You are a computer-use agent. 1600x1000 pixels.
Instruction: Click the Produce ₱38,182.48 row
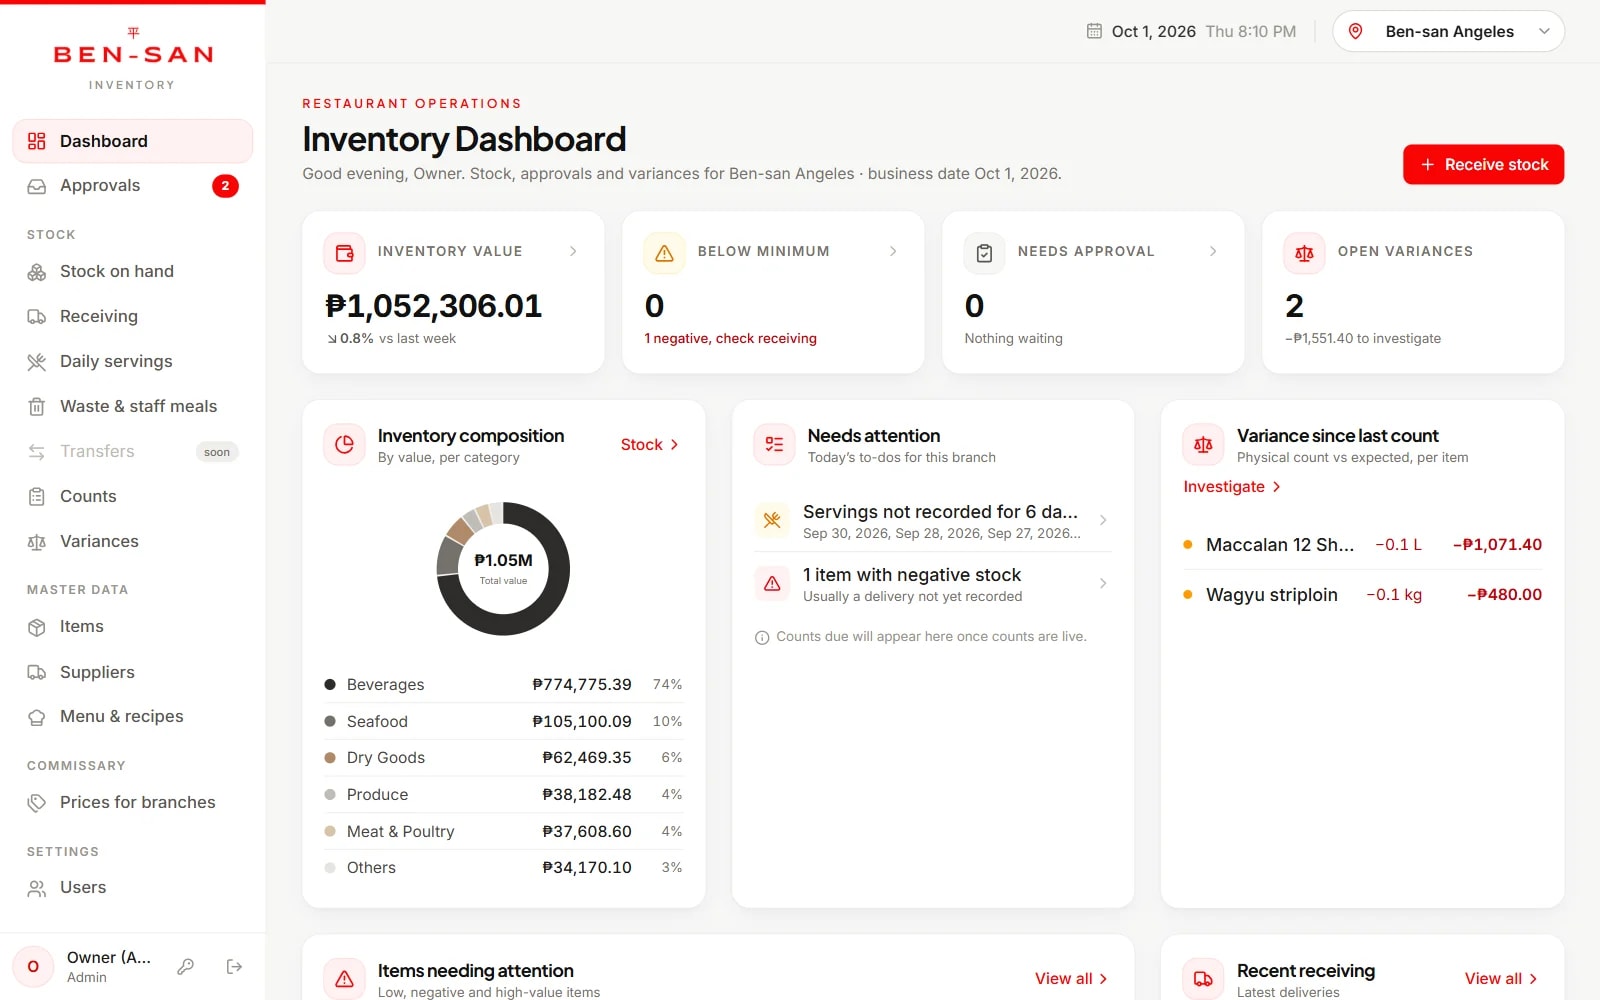[503, 795]
